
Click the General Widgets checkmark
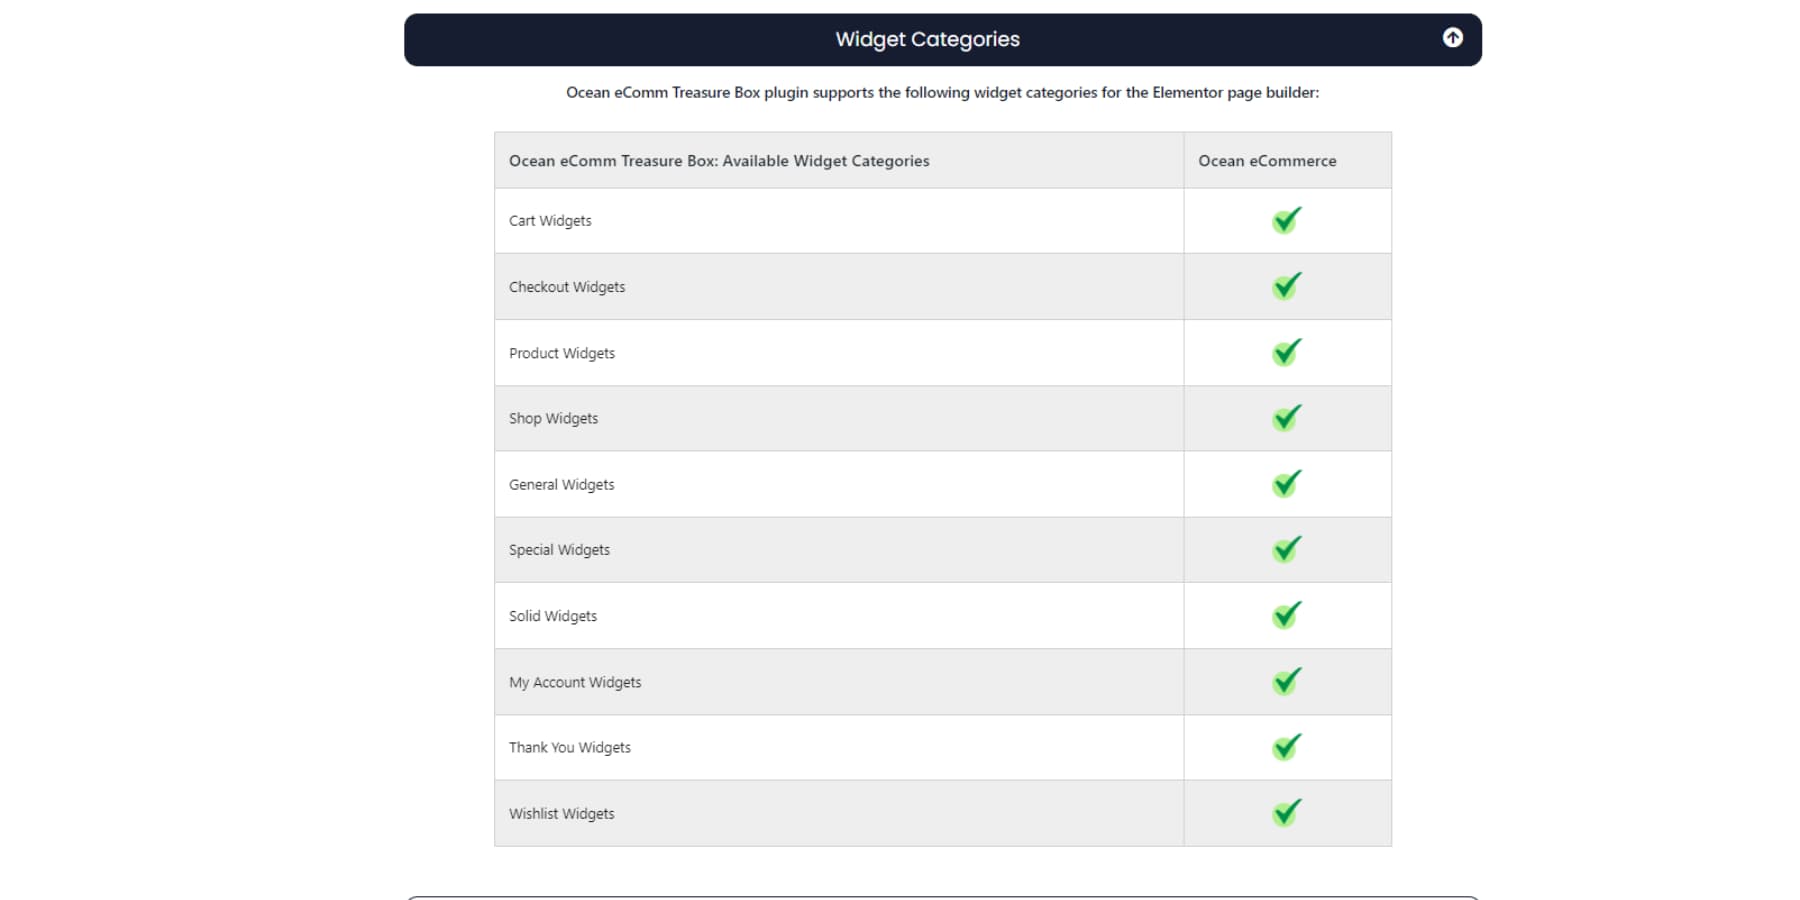click(x=1287, y=484)
